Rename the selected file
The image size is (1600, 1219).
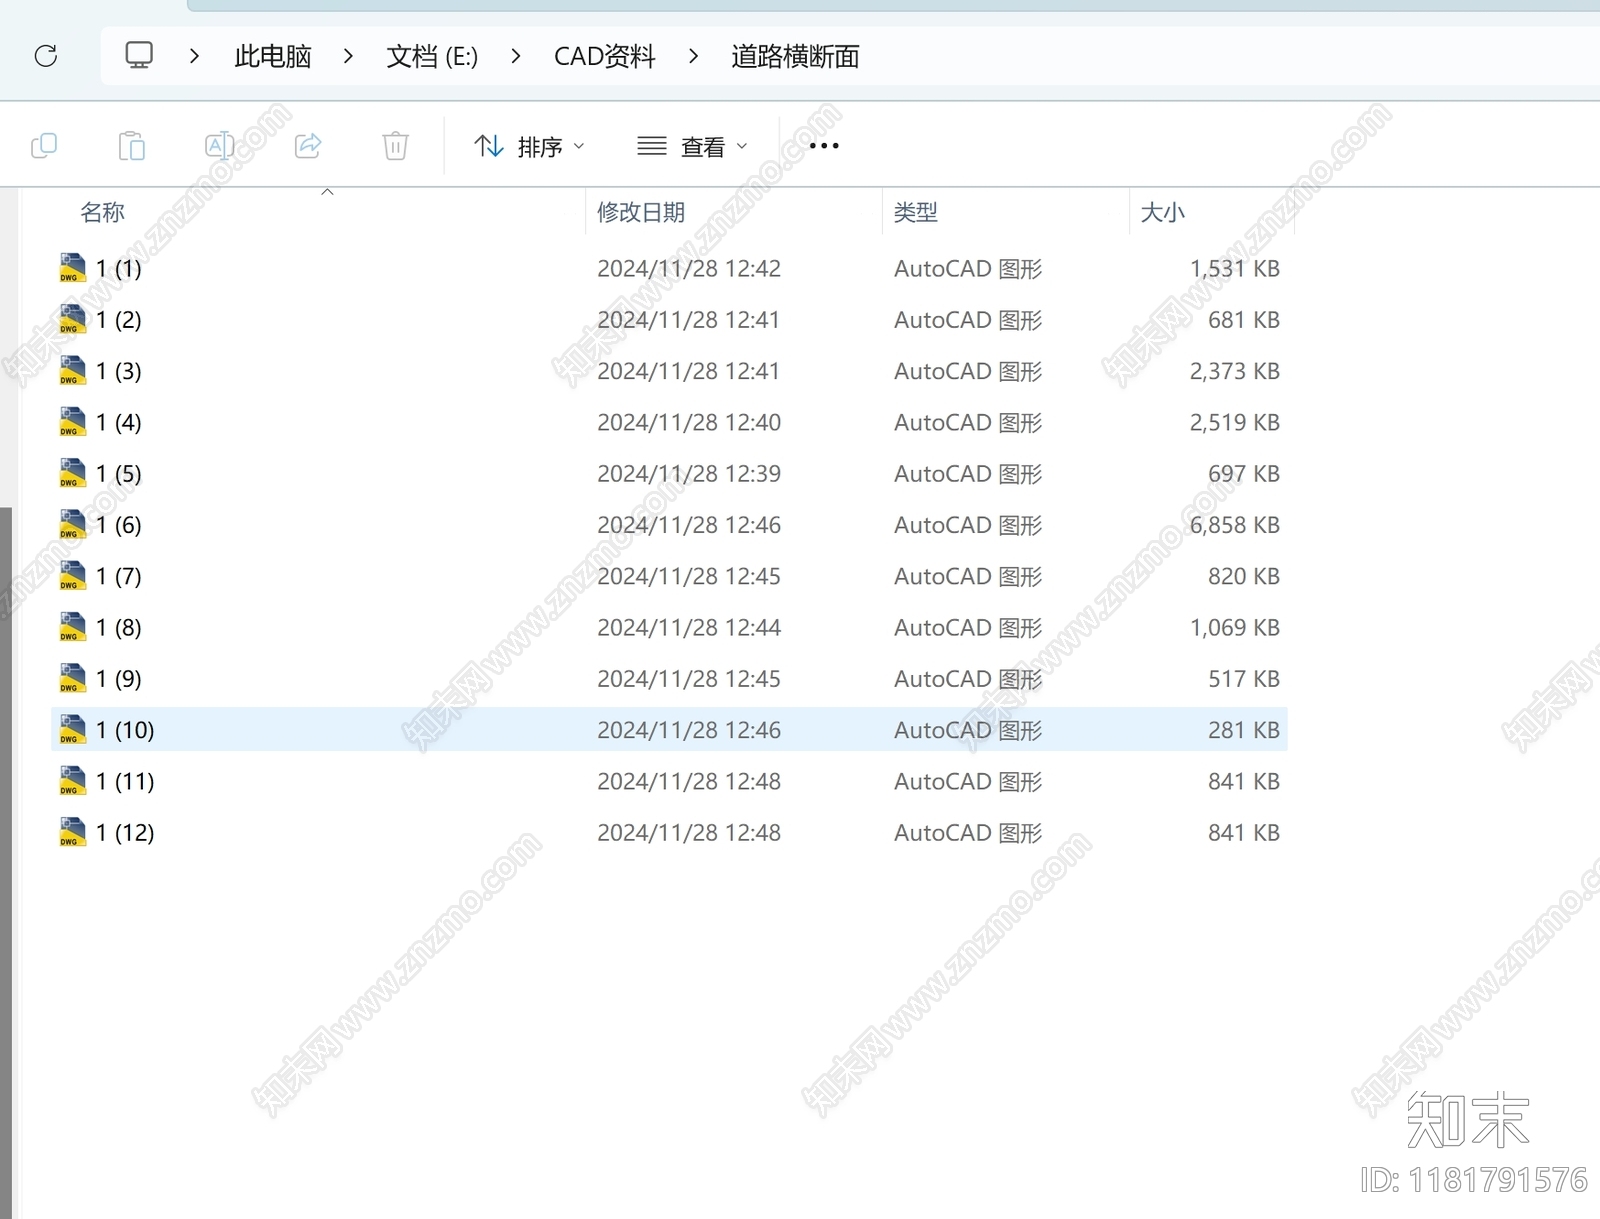[219, 146]
